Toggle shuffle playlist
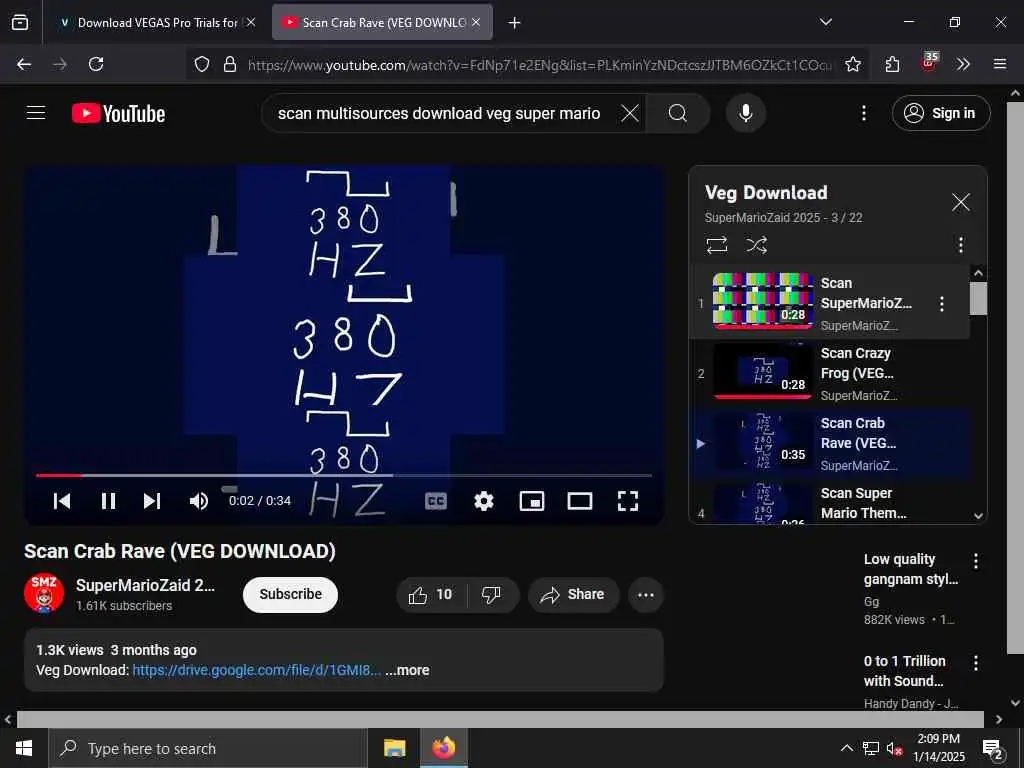 click(x=756, y=245)
